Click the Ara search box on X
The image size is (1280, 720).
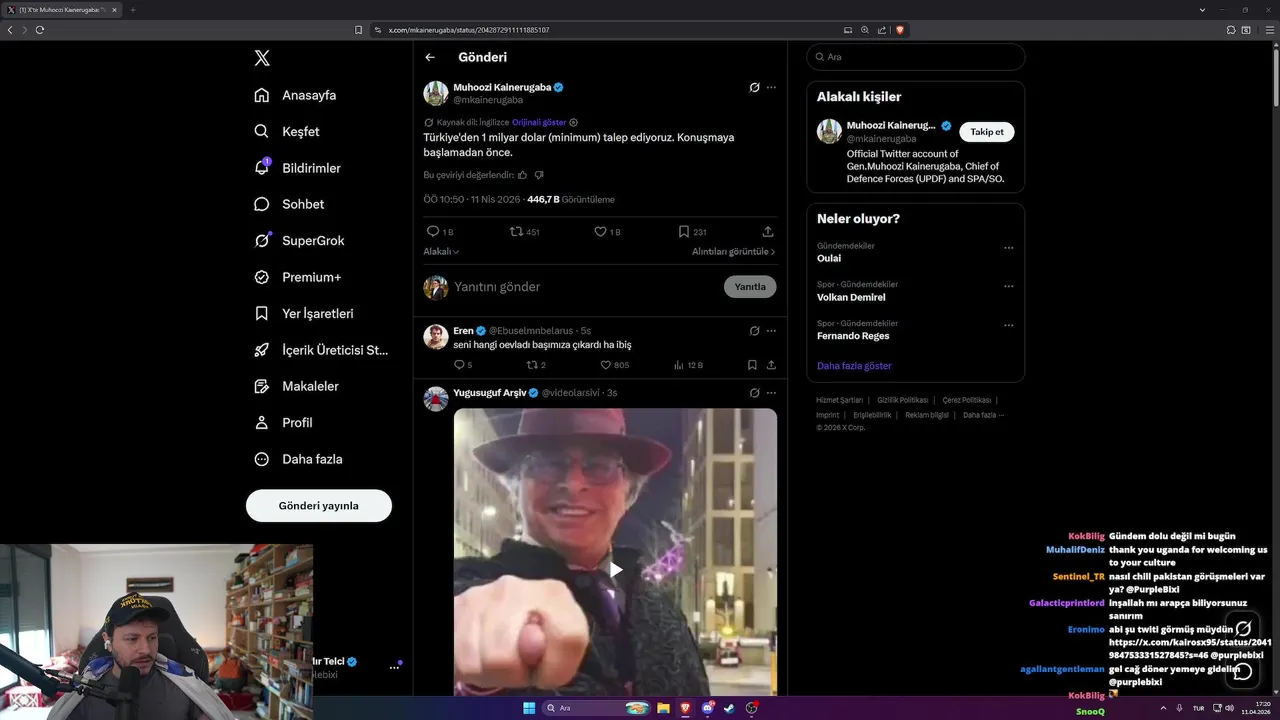(916, 57)
